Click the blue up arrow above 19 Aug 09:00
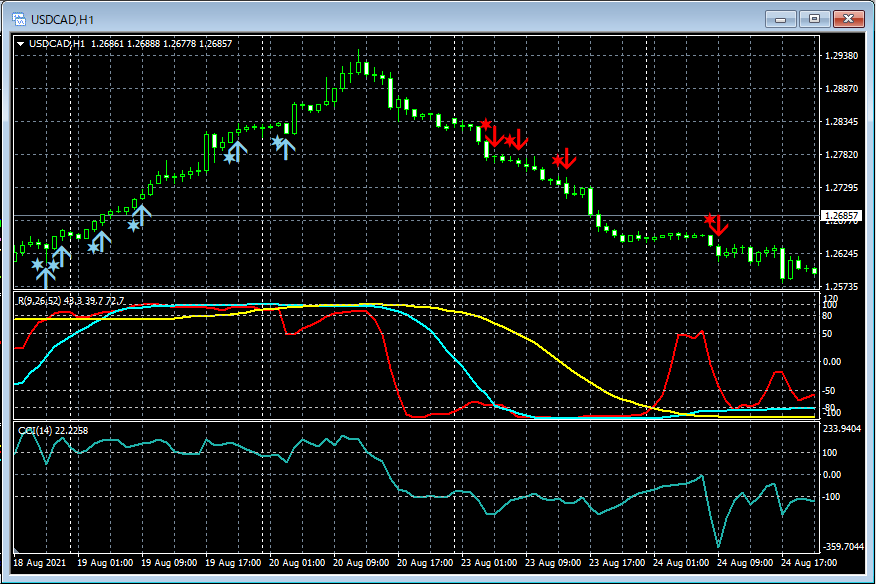Viewport: 877px width, 584px height. (x=141, y=214)
